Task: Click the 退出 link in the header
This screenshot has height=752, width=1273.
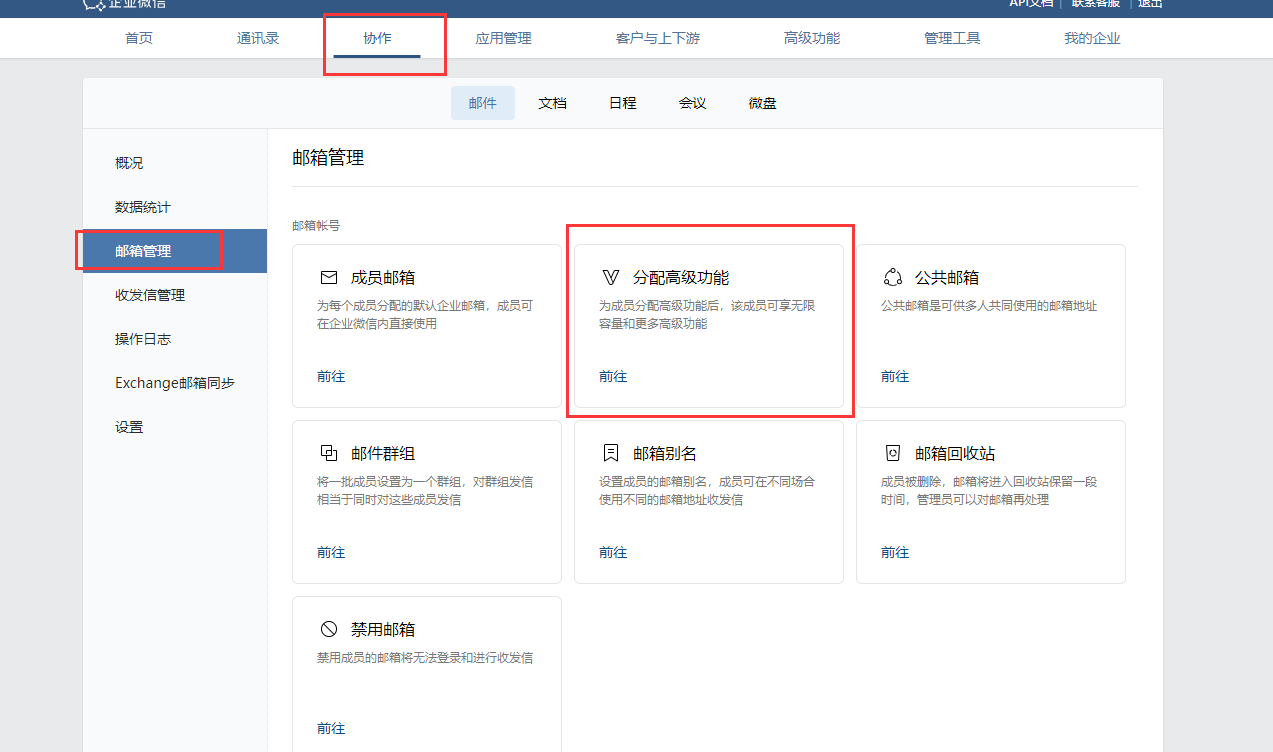Action: coord(1150,3)
